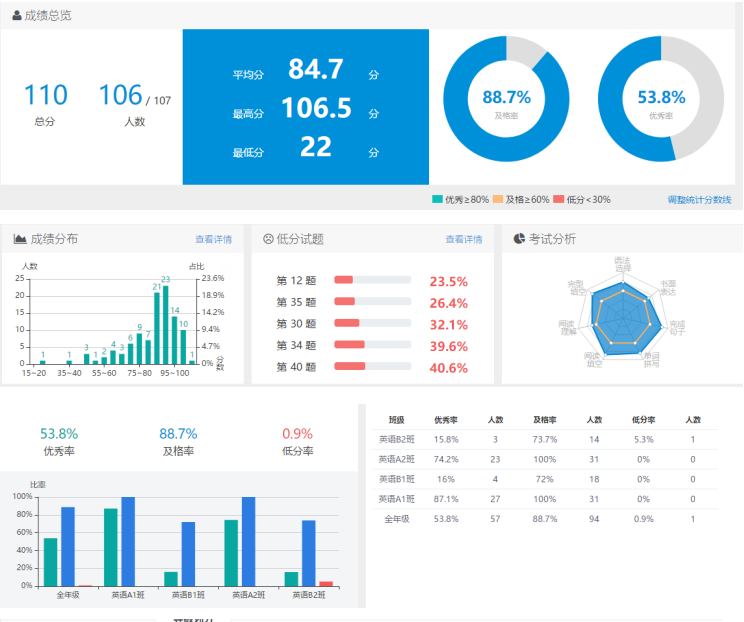Image resolution: width=744 pixels, height=622 pixels.
Task: Click the progress bar for 第 12 题
Action: [x=372, y=280]
